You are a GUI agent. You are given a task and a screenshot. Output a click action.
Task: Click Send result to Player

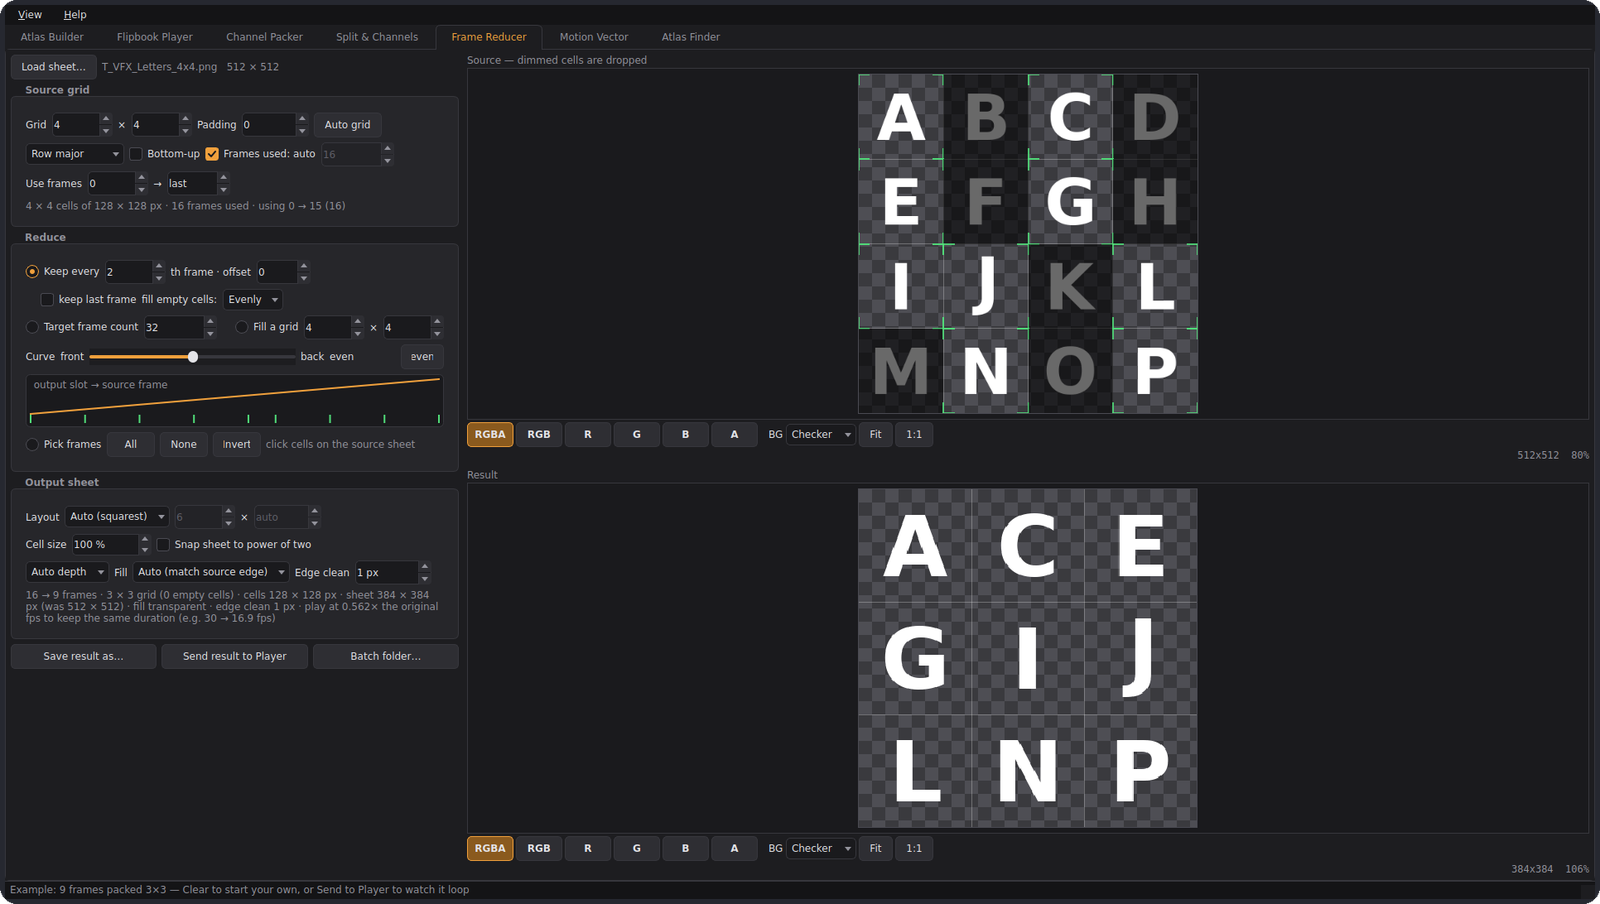click(x=235, y=657)
